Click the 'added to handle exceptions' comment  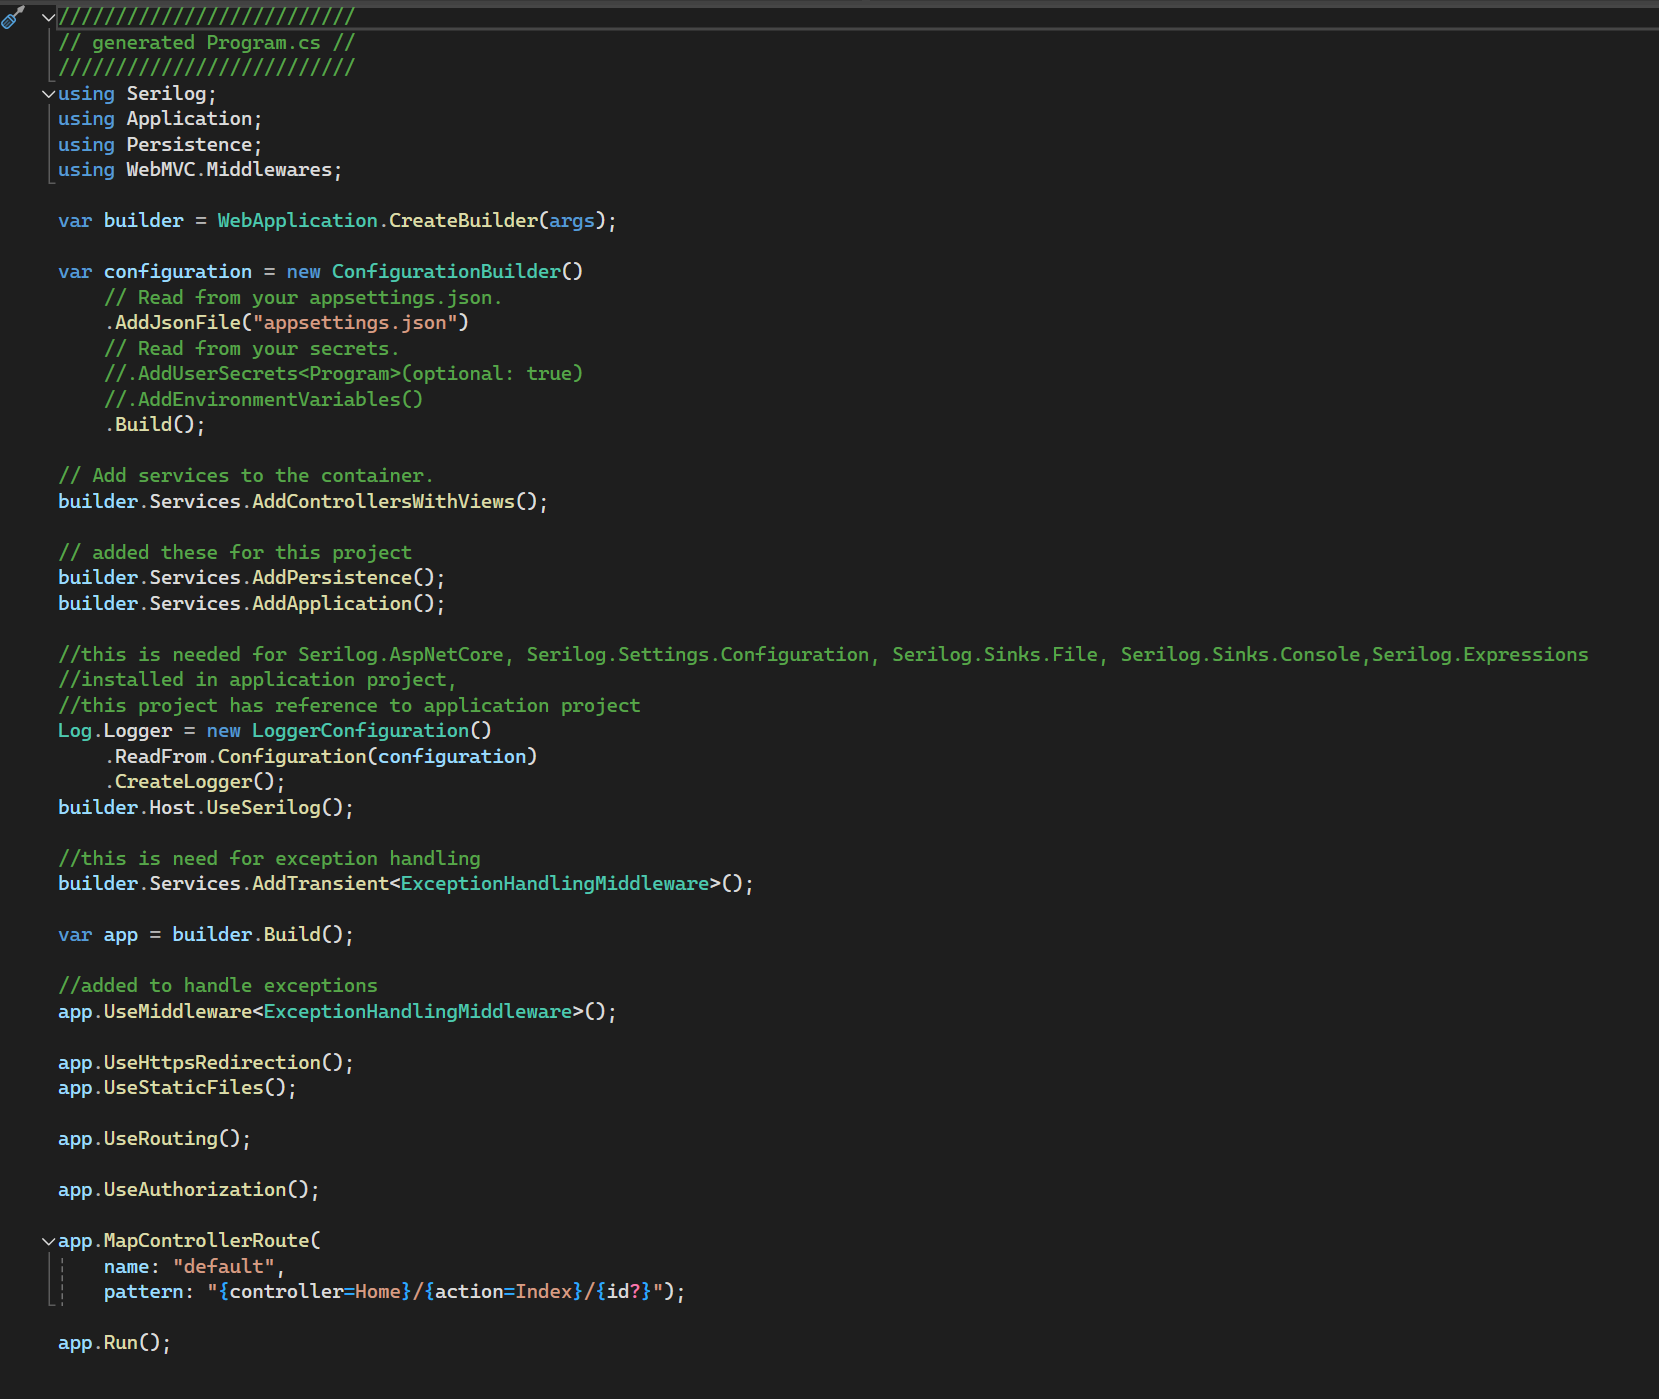point(218,986)
